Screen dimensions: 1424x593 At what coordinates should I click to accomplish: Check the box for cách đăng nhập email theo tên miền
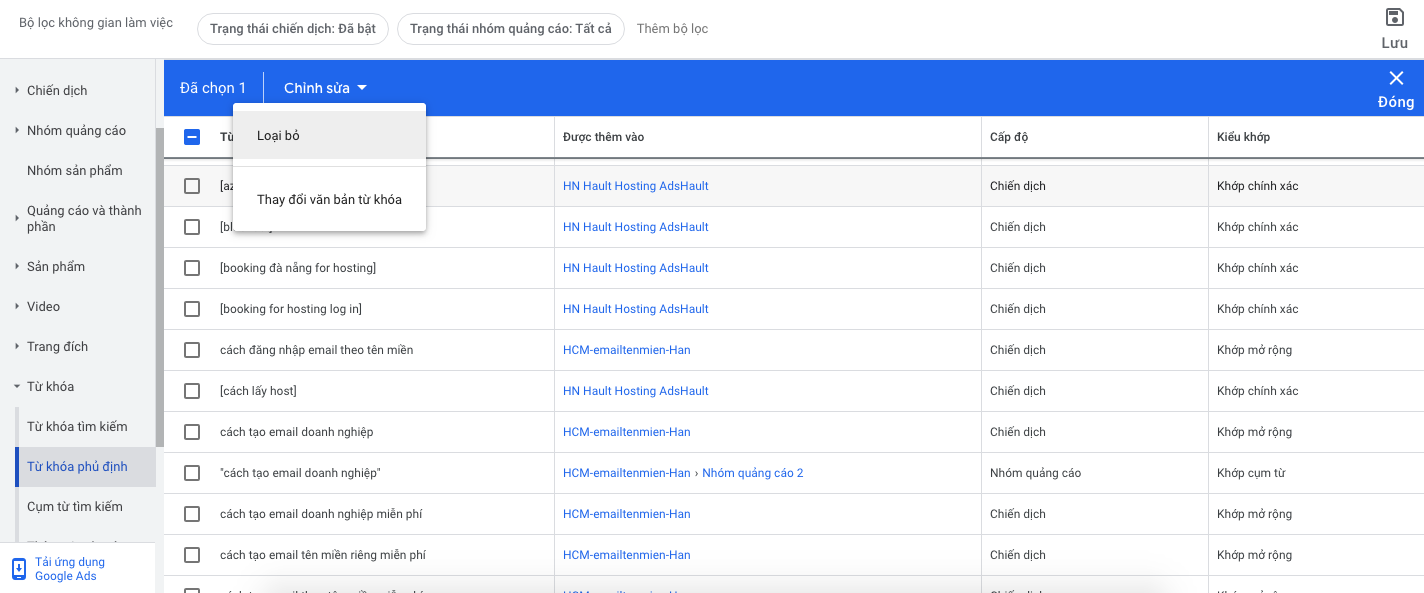click(x=192, y=350)
